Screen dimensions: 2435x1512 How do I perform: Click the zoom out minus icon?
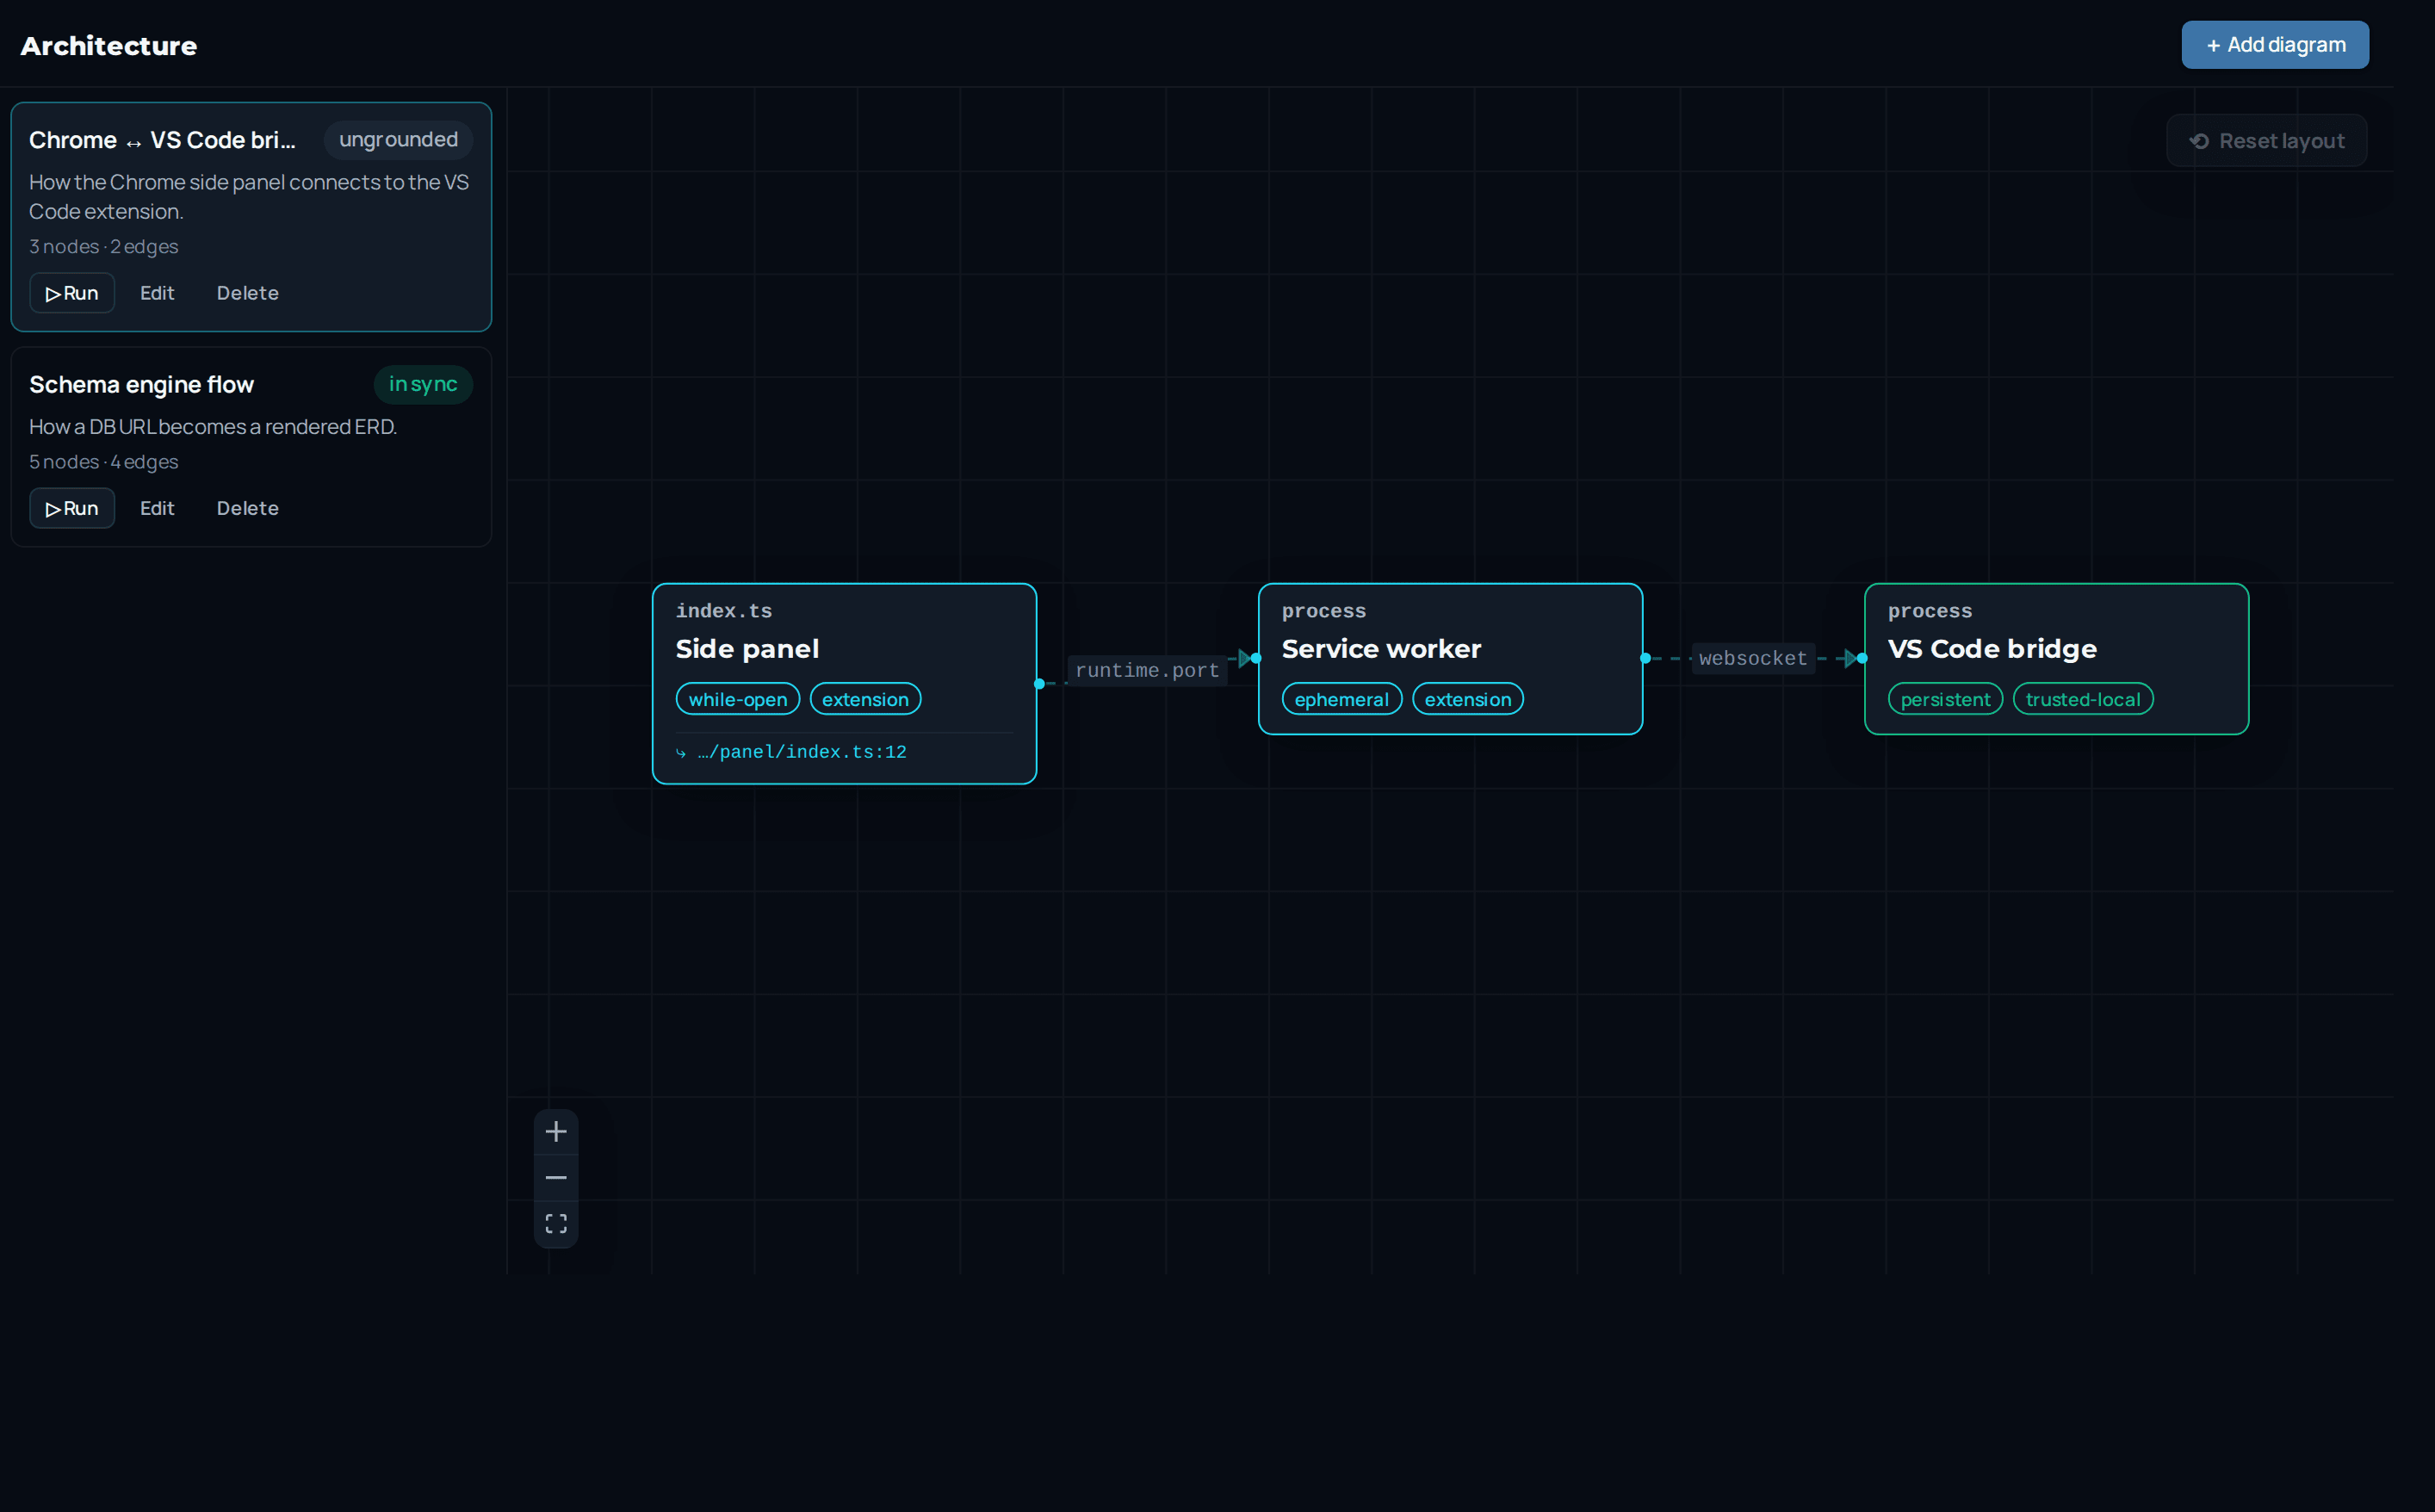(x=556, y=1177)
